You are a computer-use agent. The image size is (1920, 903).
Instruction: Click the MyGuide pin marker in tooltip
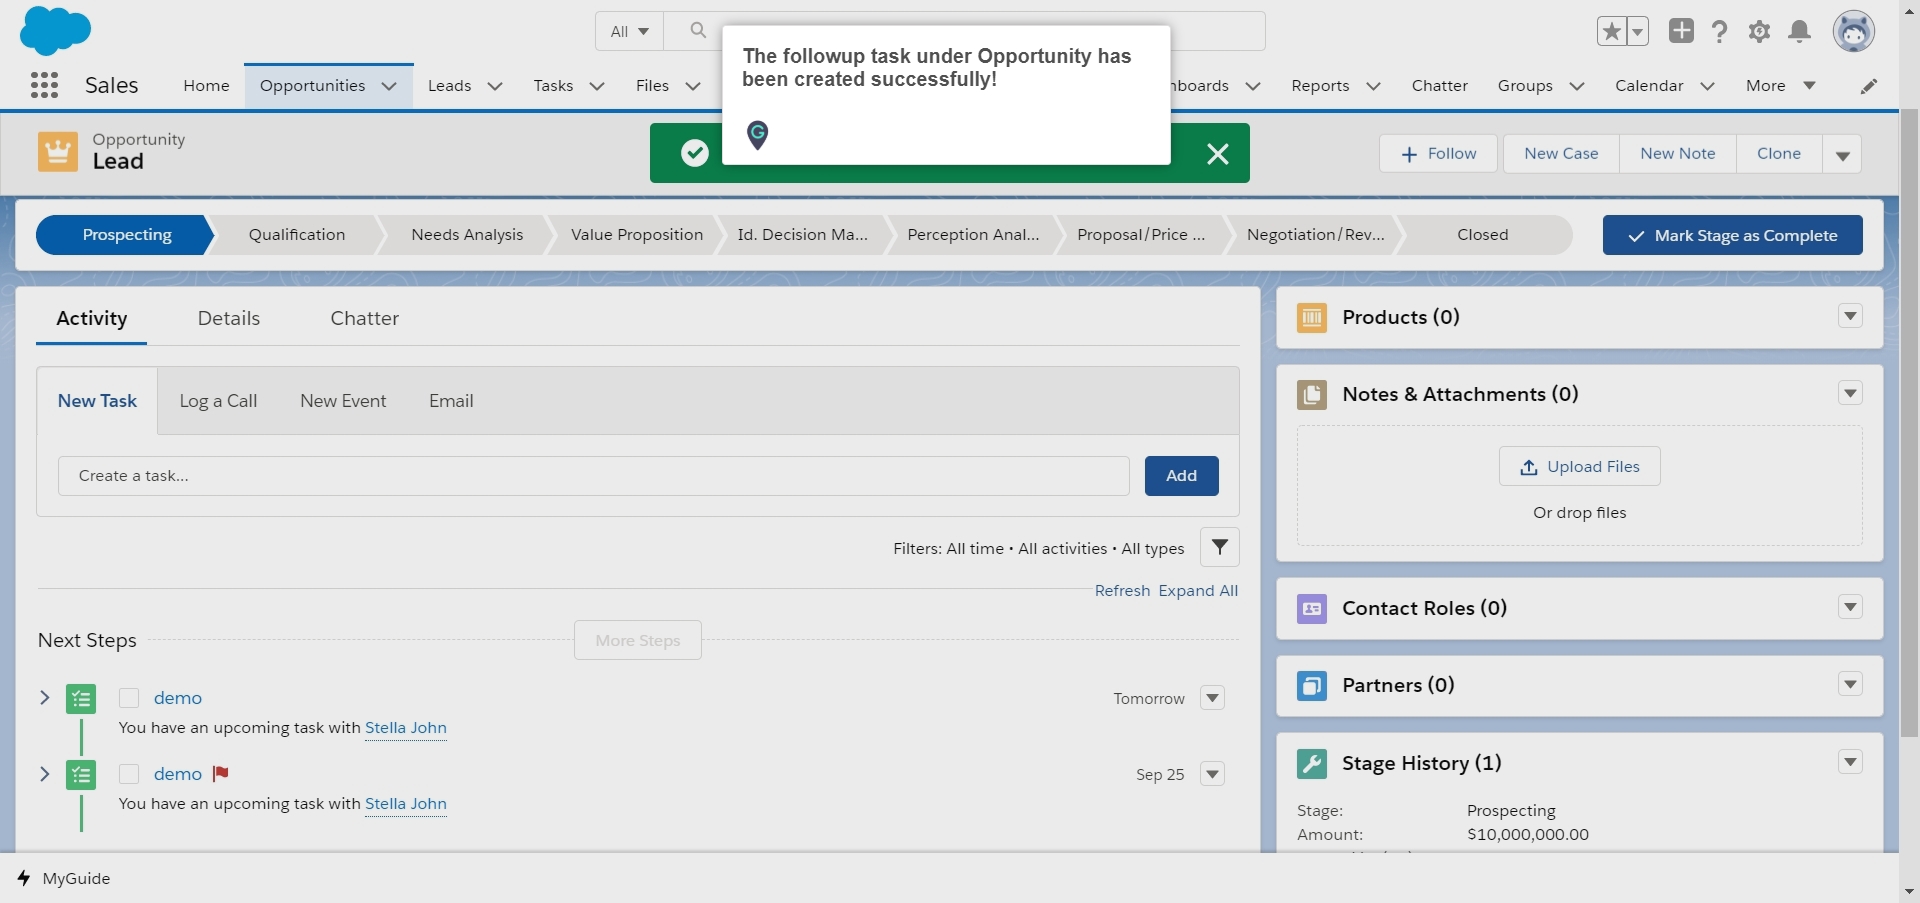pos(758,135)
